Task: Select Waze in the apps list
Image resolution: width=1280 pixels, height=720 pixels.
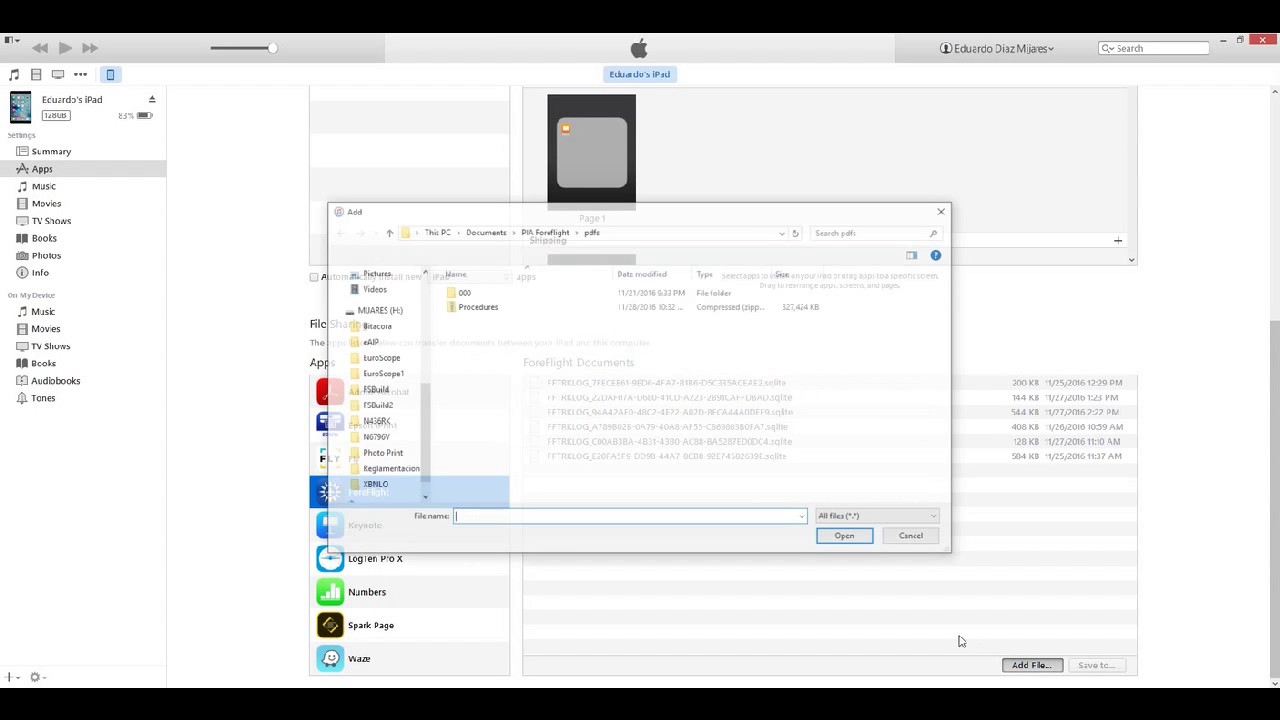Action: coord(410,658)
